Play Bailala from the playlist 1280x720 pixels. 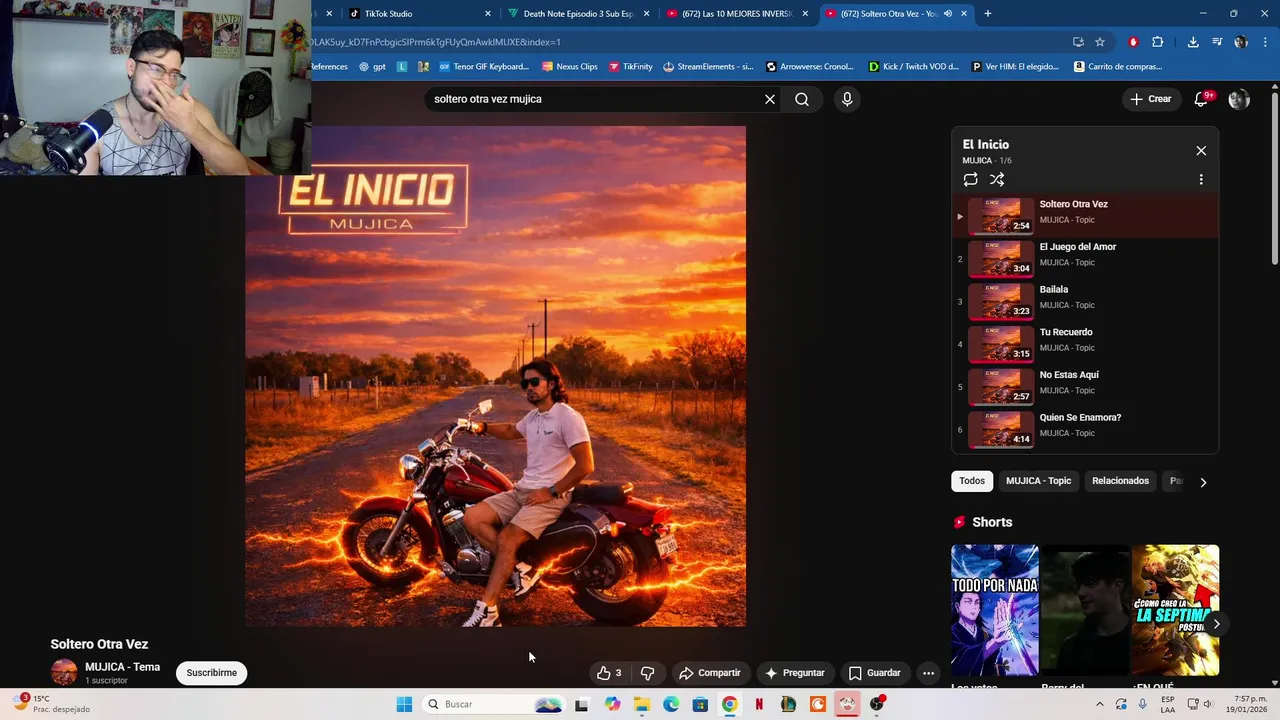pos(1085,302)
